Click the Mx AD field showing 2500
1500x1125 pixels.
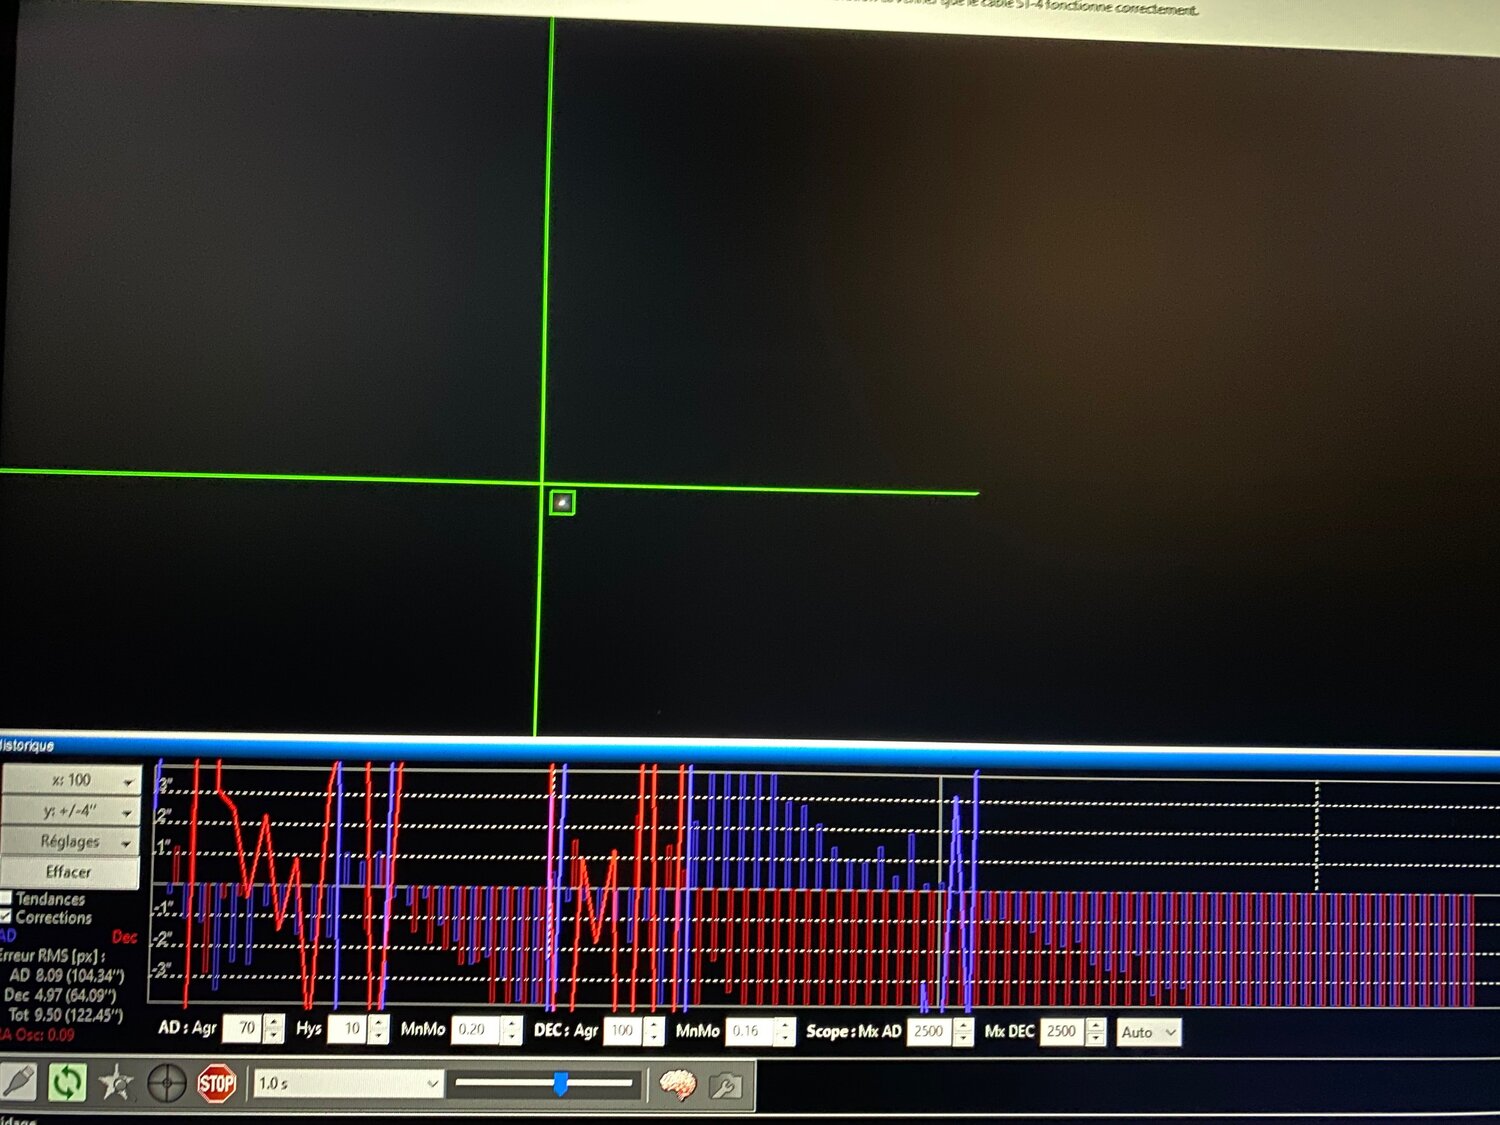[x=930, y=1031]
